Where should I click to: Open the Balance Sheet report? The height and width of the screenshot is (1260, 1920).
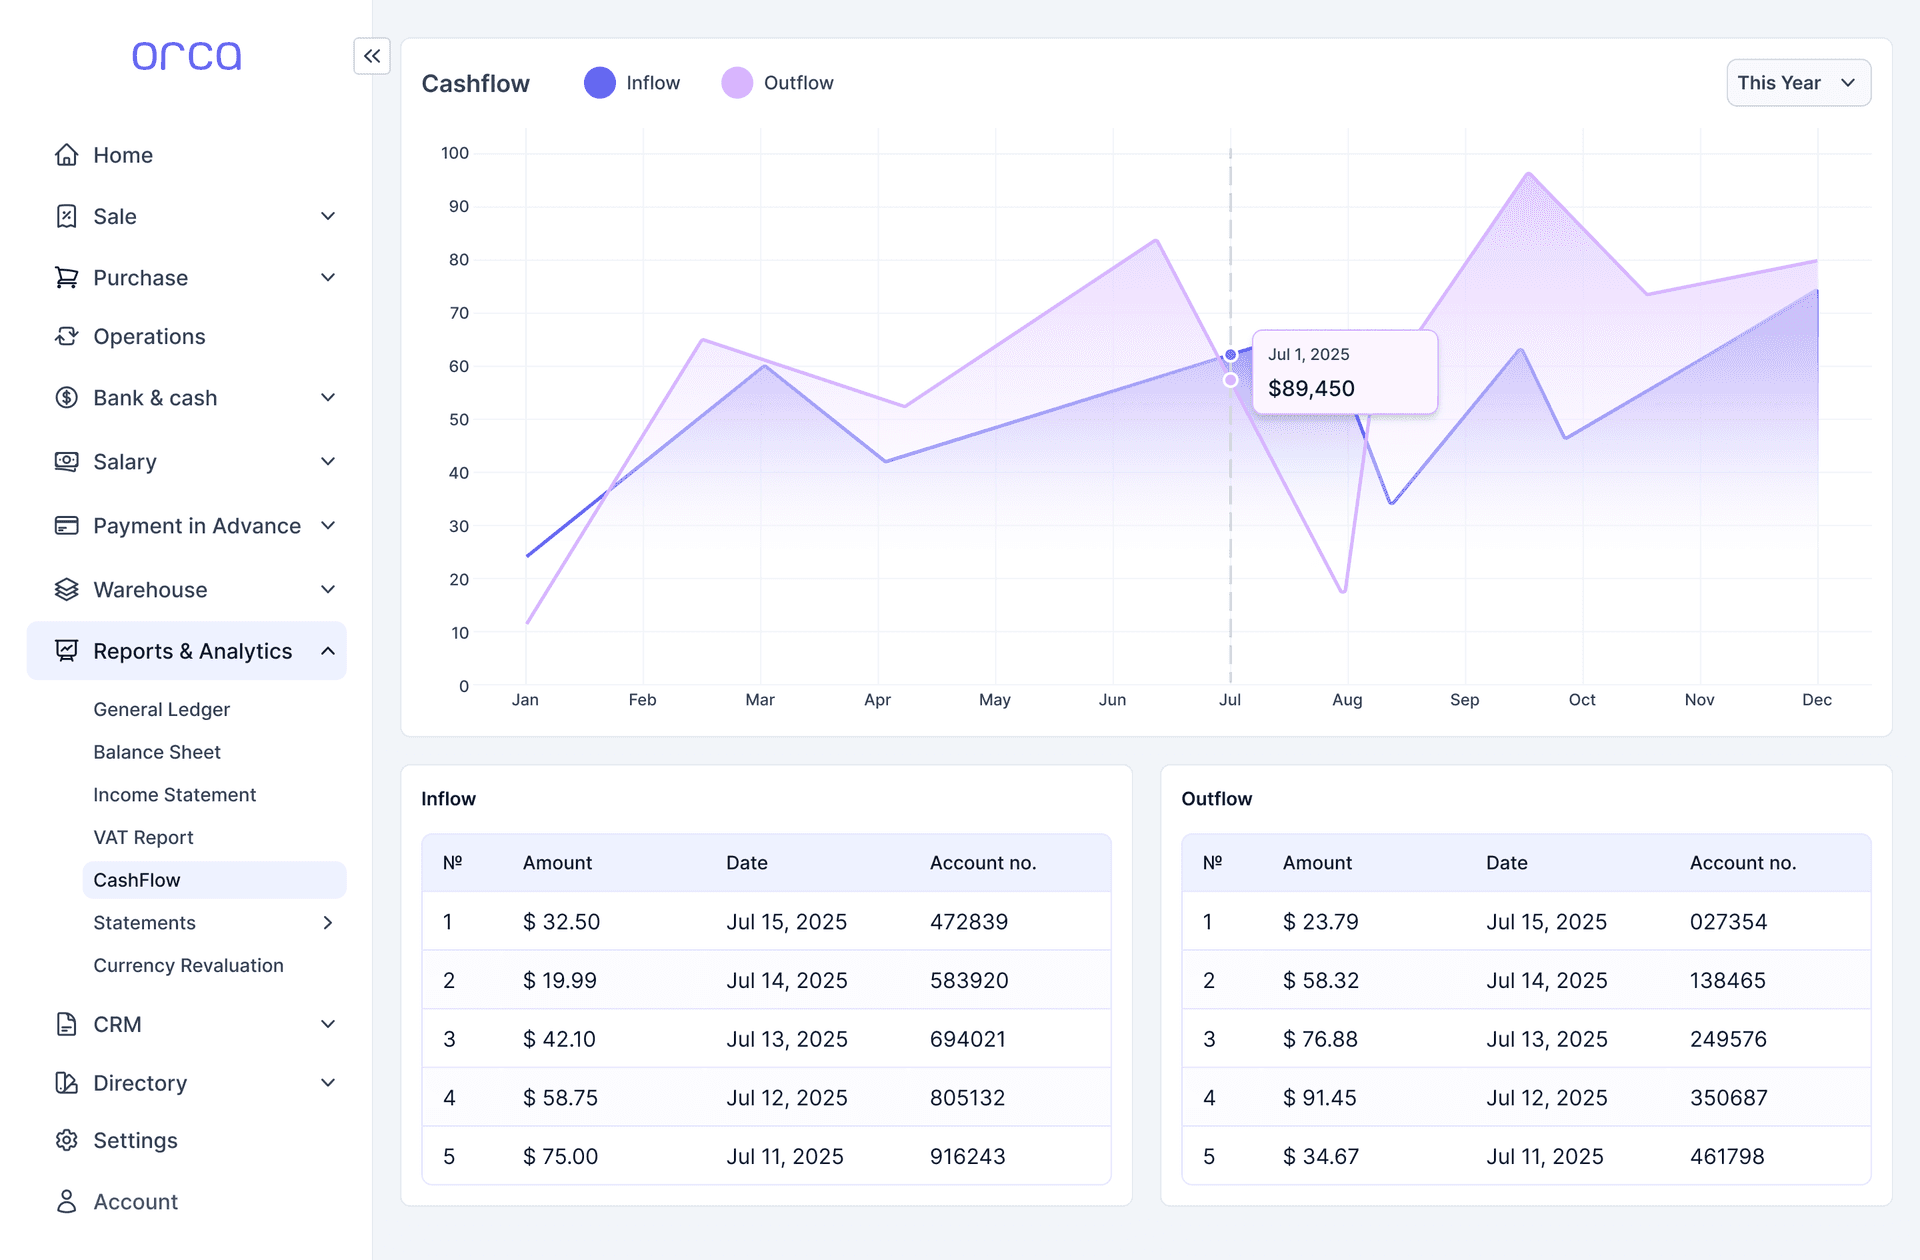coord(157,752)
